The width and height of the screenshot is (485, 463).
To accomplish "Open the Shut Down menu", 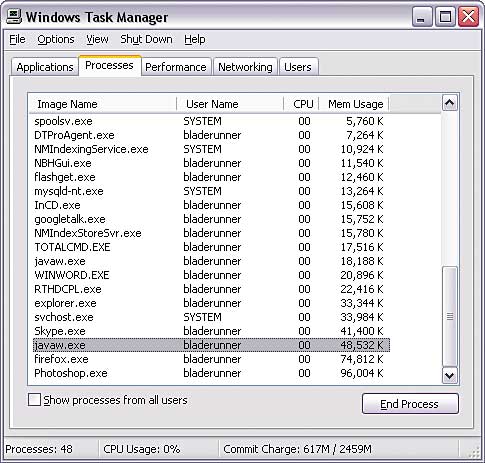I will pyautogui.click(x=146, y=39).
